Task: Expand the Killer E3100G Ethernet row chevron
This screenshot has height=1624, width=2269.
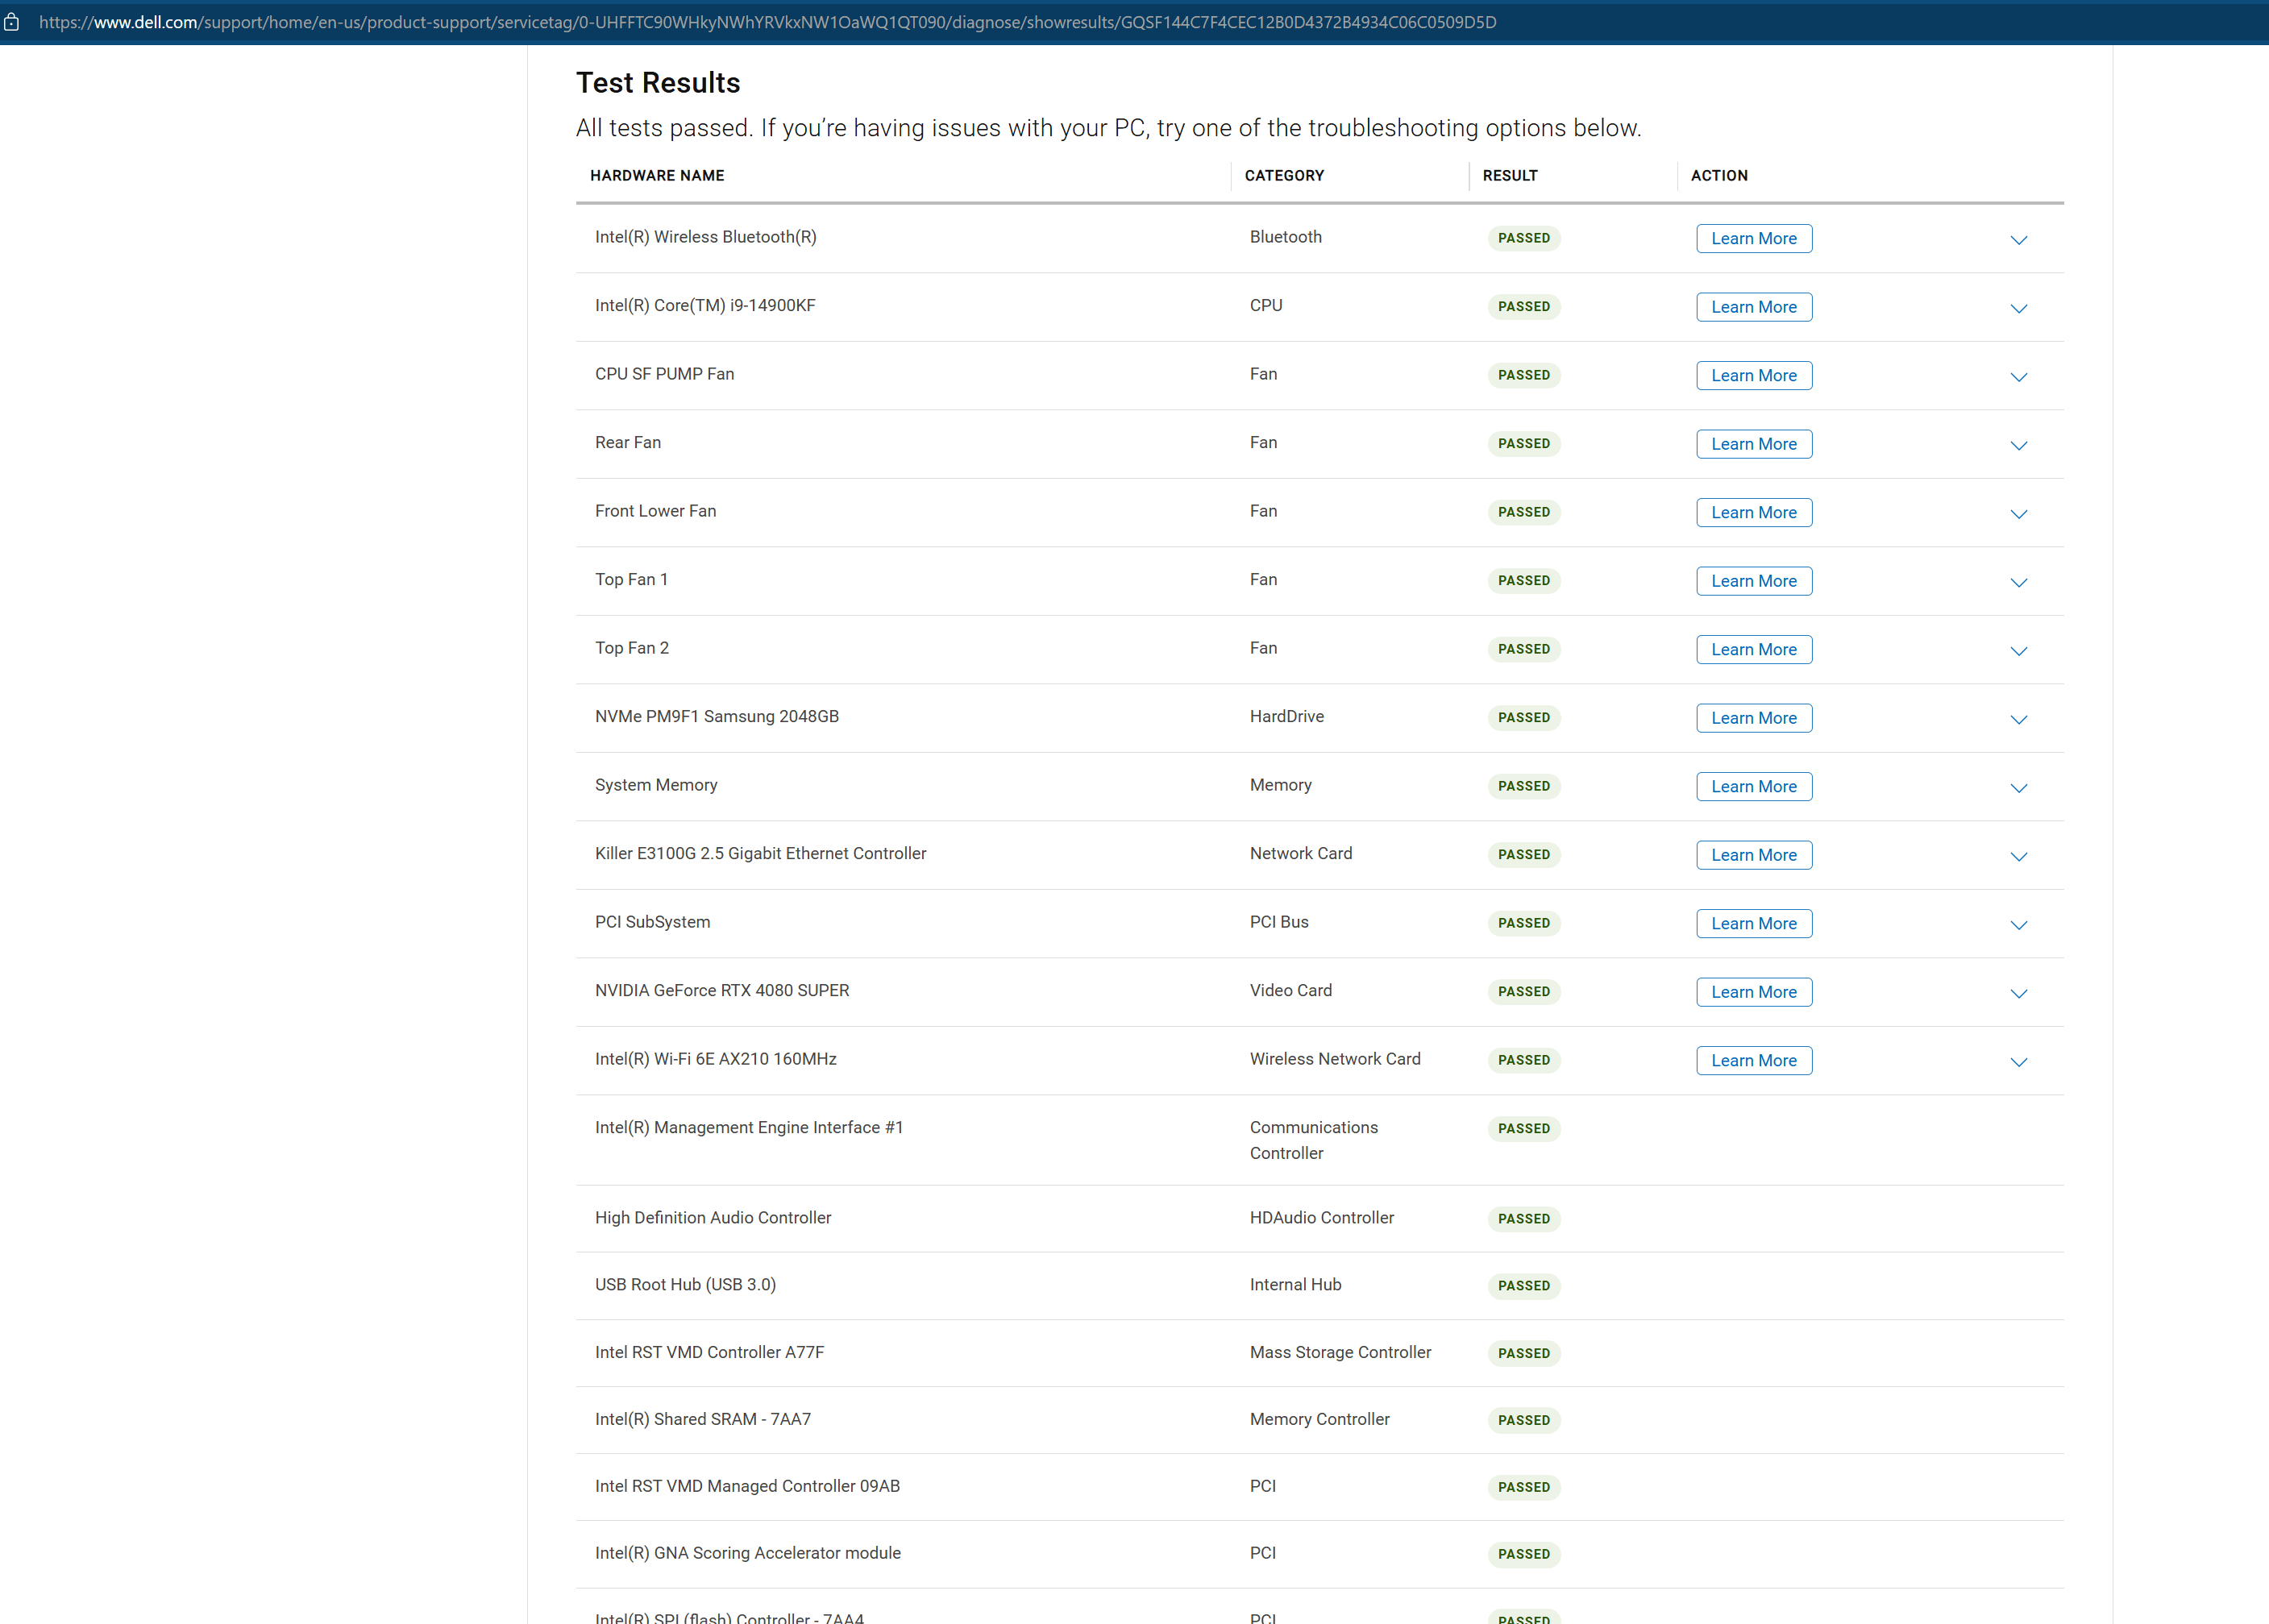Action: click(x=2018, y=857)
